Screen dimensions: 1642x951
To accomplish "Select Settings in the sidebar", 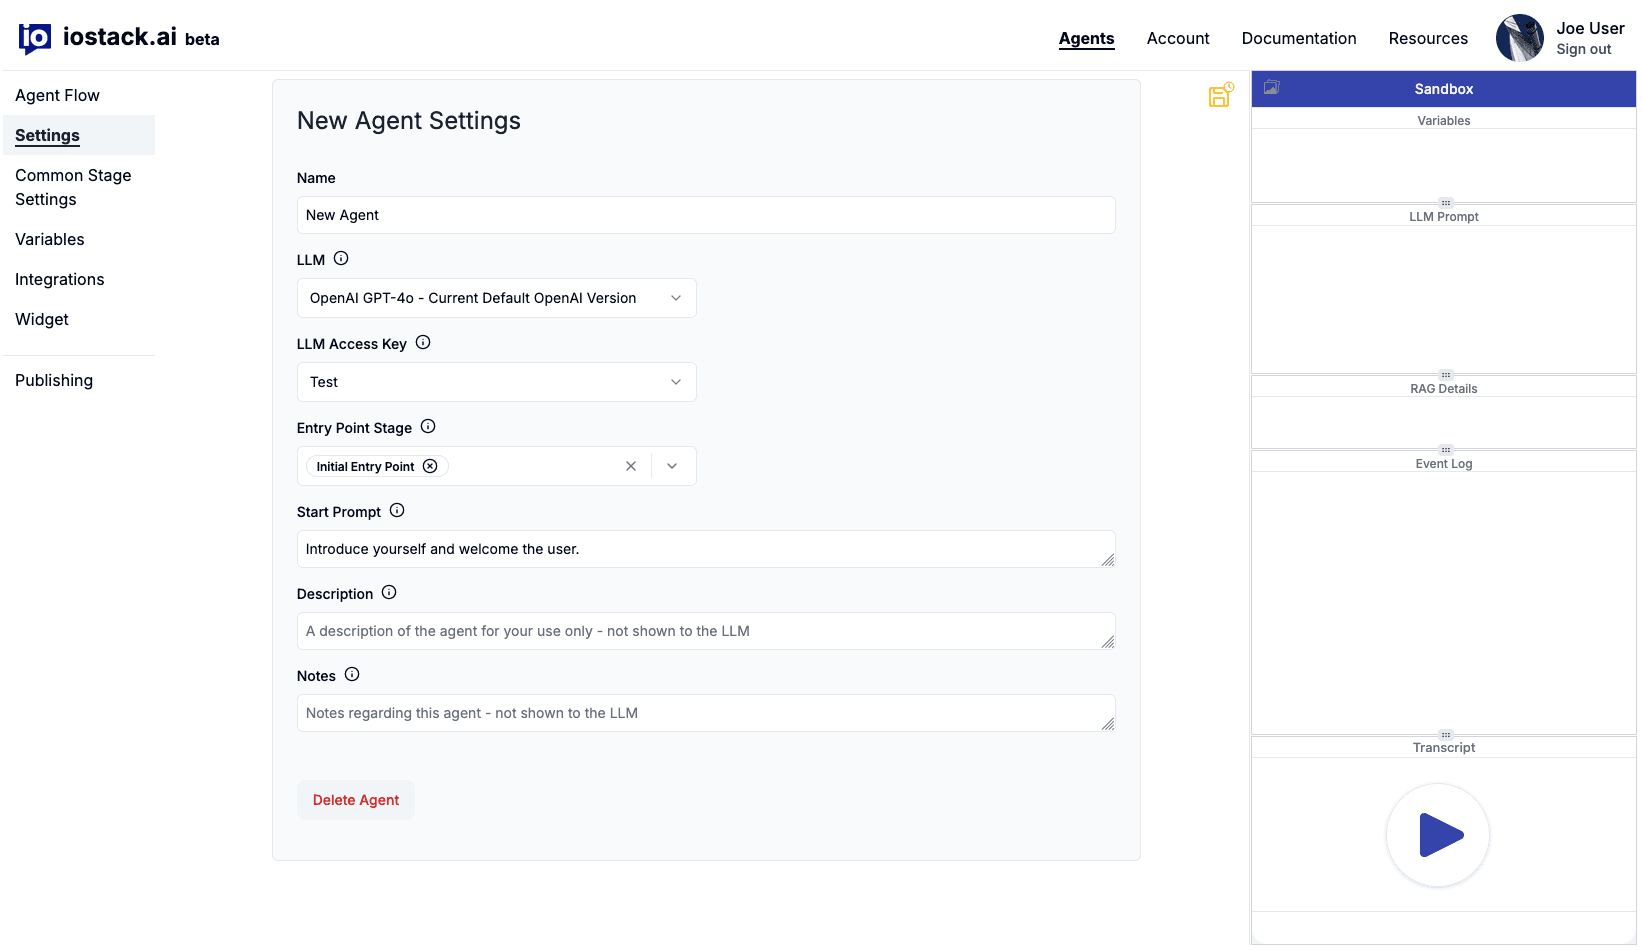I will coord(79,135).
